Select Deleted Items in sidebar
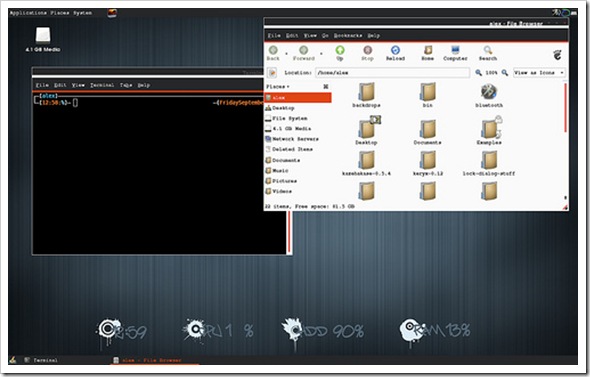The image size is (590, 377). pos(298,149)
